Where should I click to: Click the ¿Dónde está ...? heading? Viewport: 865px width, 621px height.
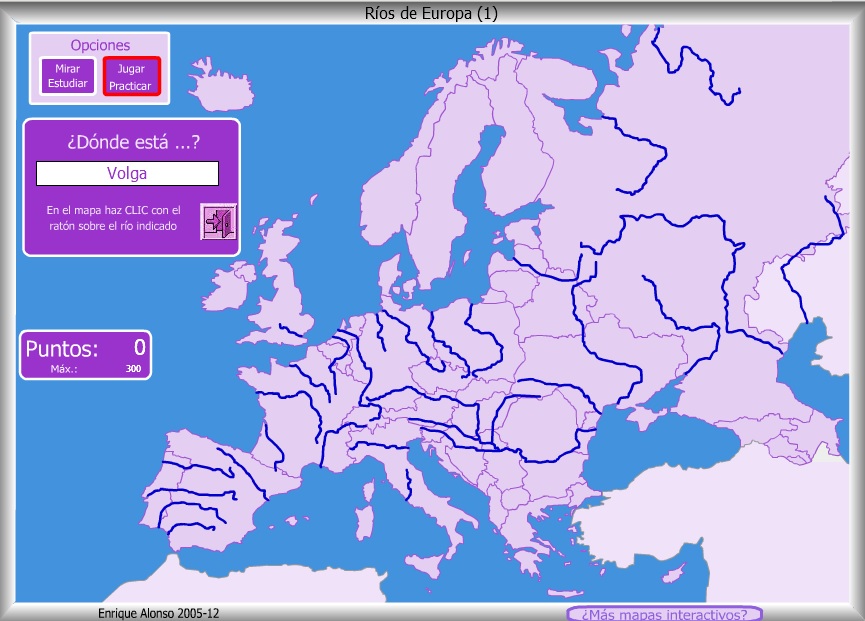point(133,142)
